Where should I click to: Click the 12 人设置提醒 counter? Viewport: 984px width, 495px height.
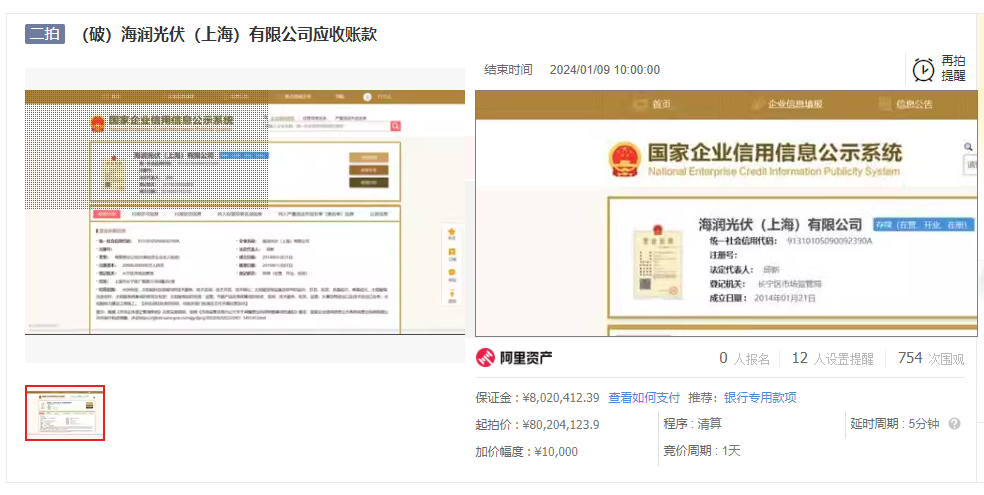coord(832,358)
